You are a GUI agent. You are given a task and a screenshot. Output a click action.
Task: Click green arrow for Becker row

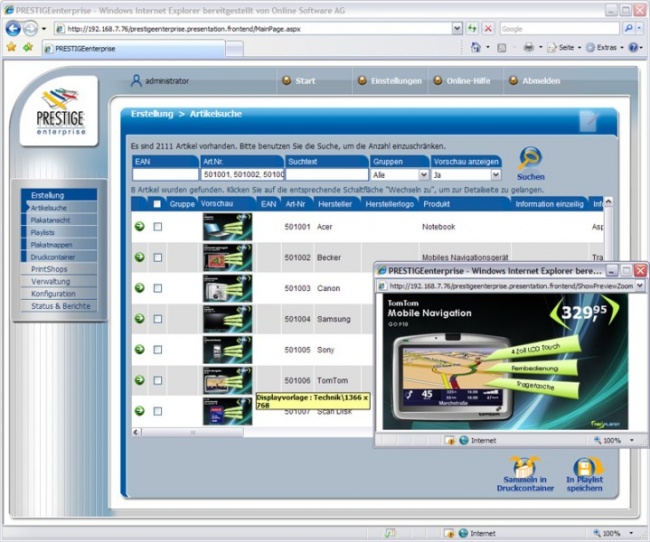(140, 257)
